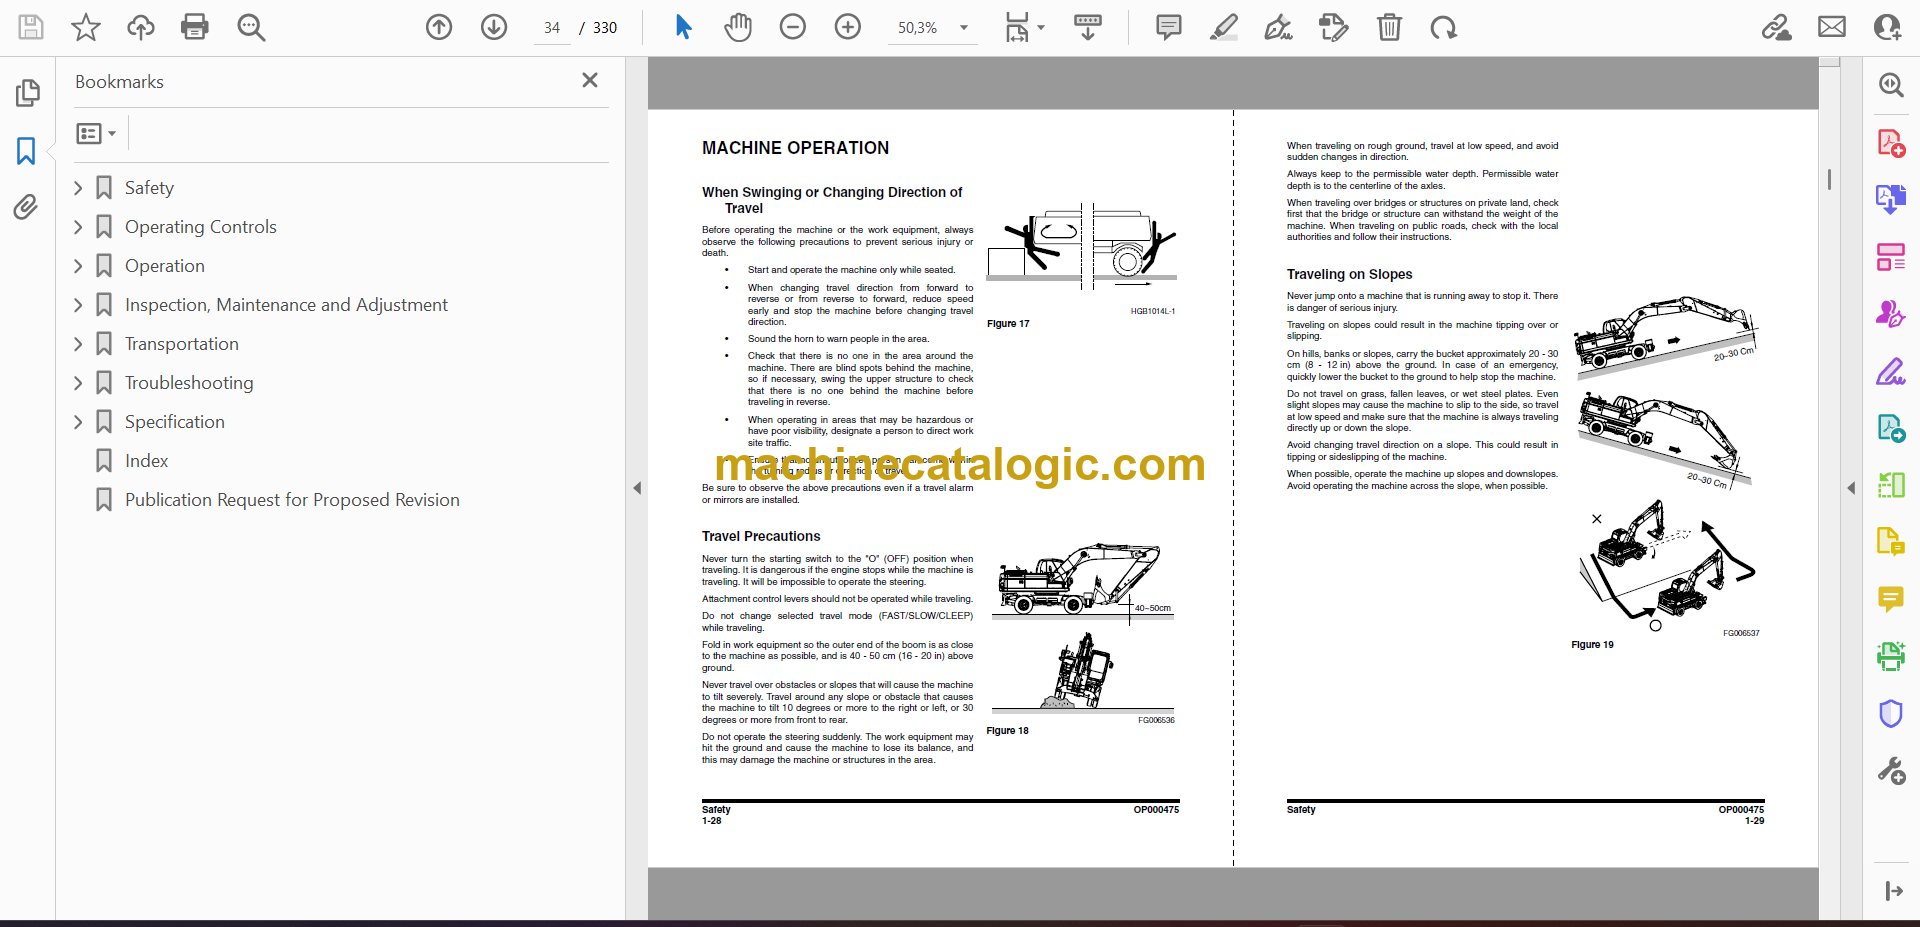Send the file by email envelope
Image resolution: width=1920 pixels, height=927 pixels.
(1832, 27)
